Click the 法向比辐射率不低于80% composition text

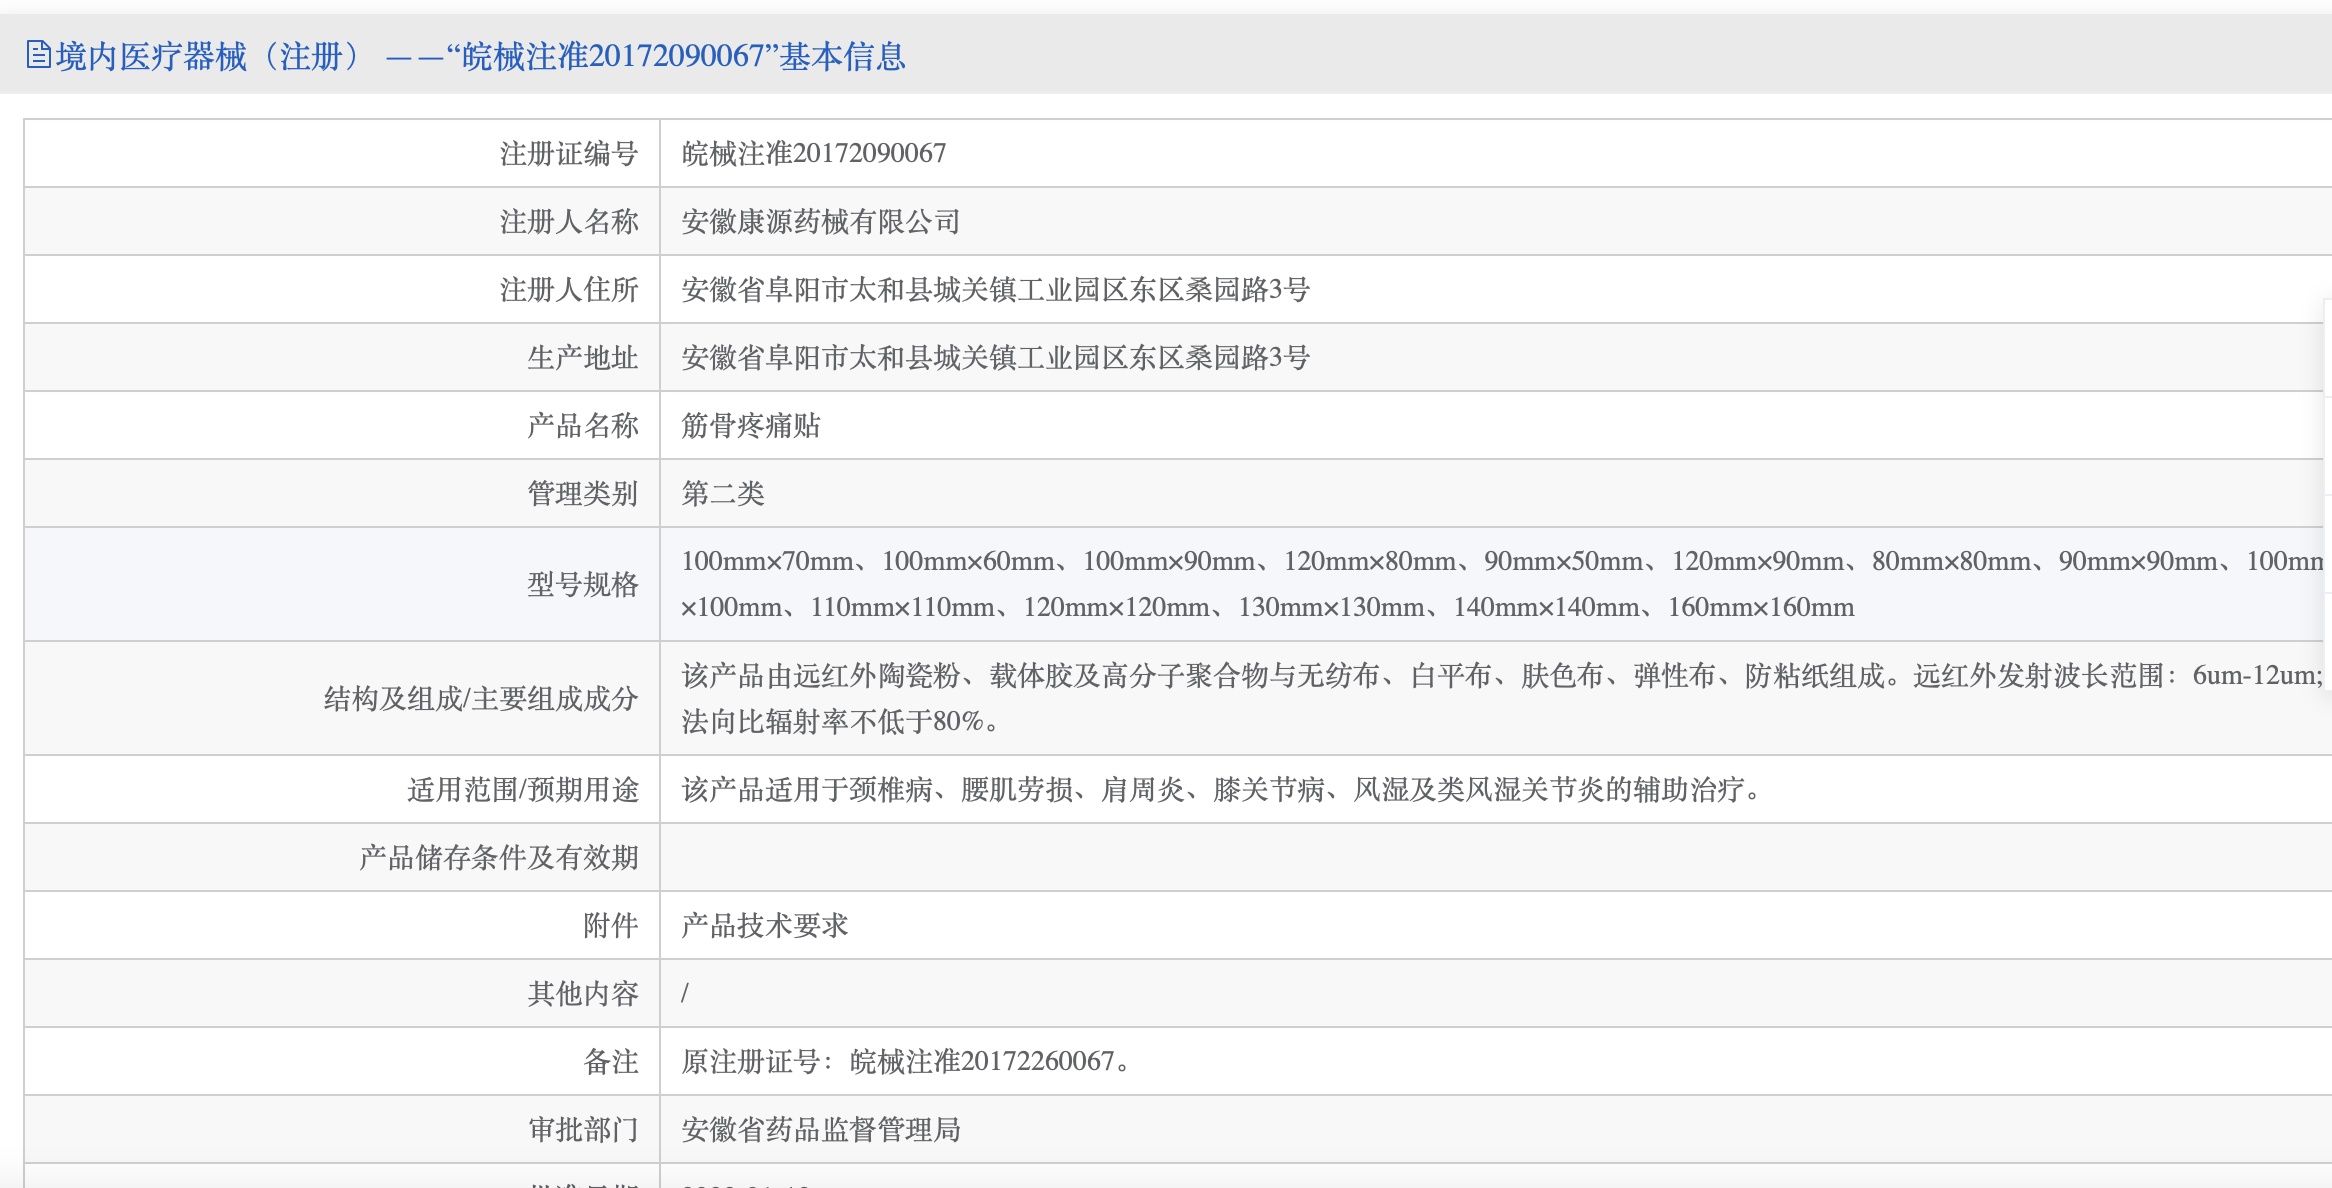838,721
